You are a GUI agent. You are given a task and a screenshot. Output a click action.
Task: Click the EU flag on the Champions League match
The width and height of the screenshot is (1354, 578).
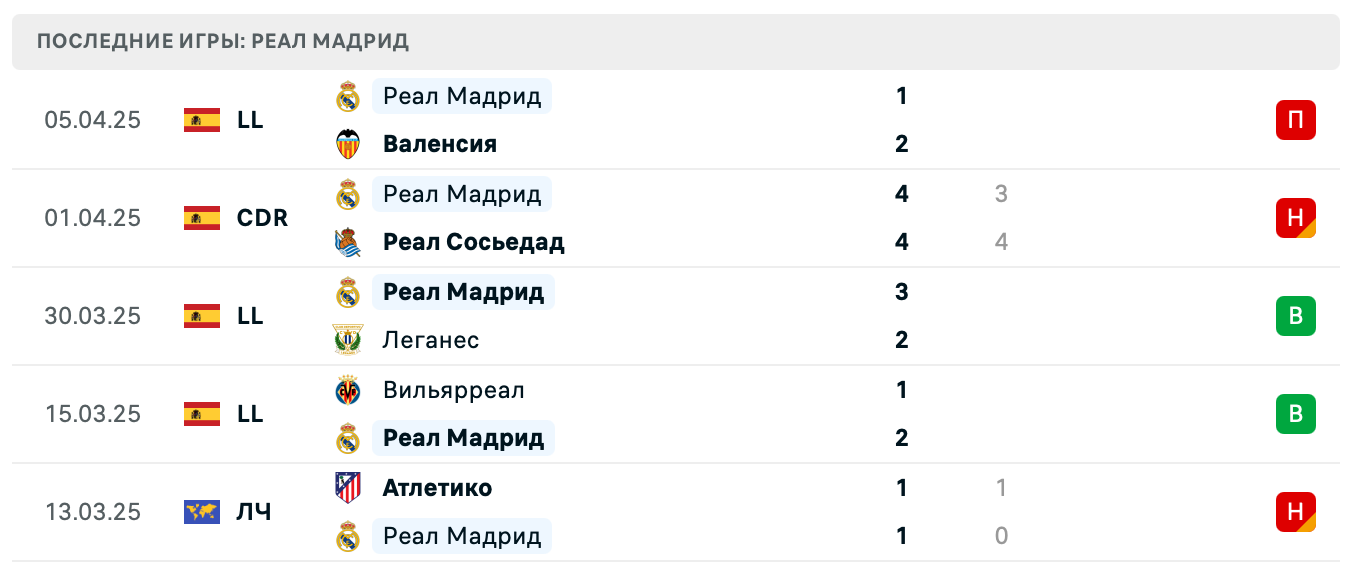tap(200, 511)
